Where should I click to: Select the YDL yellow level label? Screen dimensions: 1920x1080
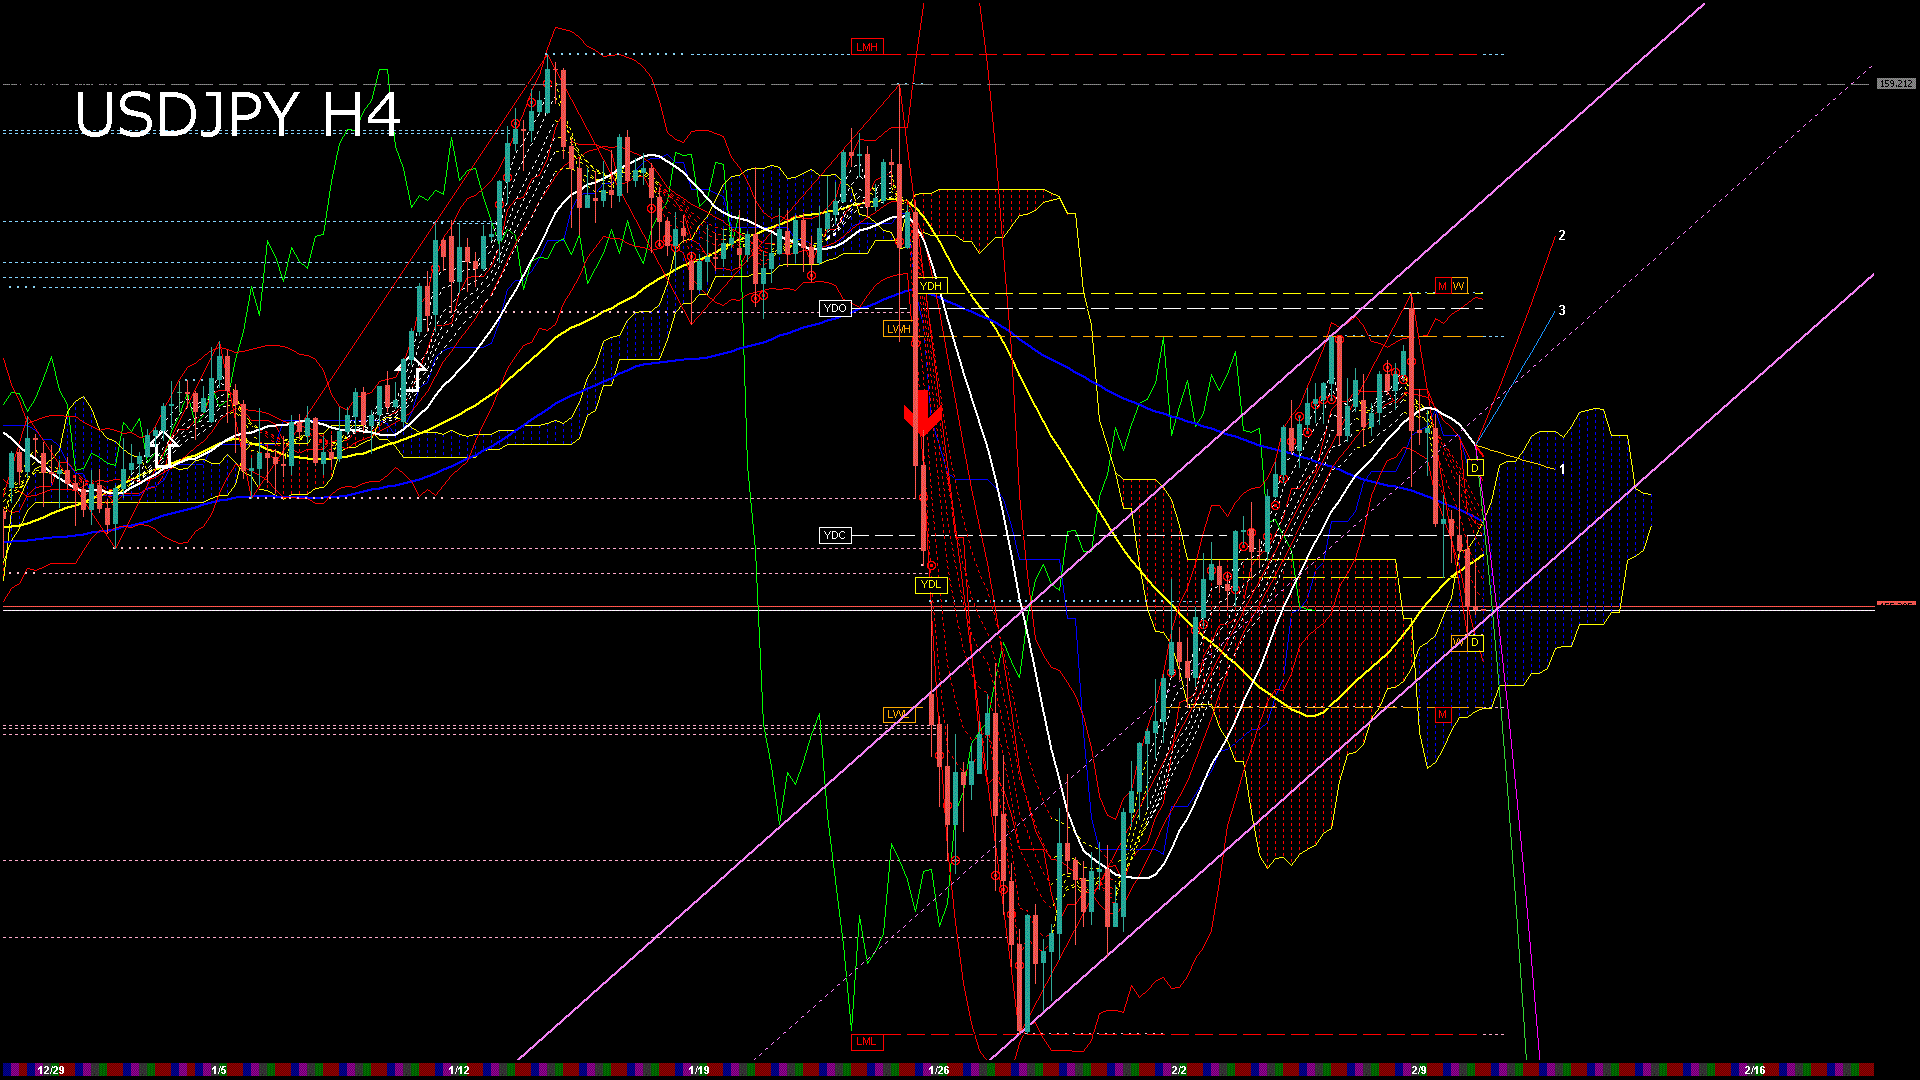pos(931,585)
